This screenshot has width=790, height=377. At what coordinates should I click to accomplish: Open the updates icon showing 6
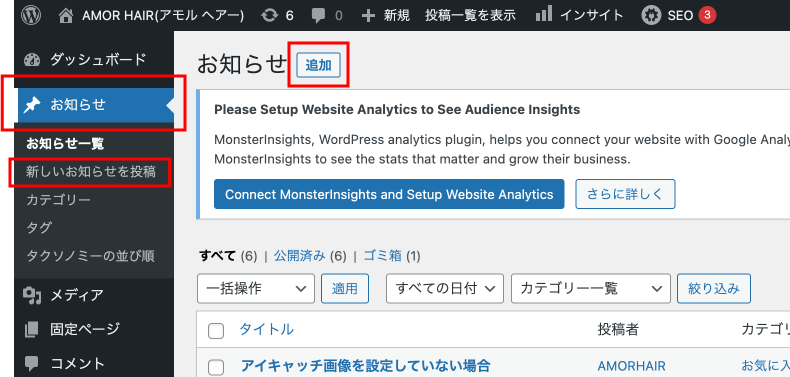[270, 16]
